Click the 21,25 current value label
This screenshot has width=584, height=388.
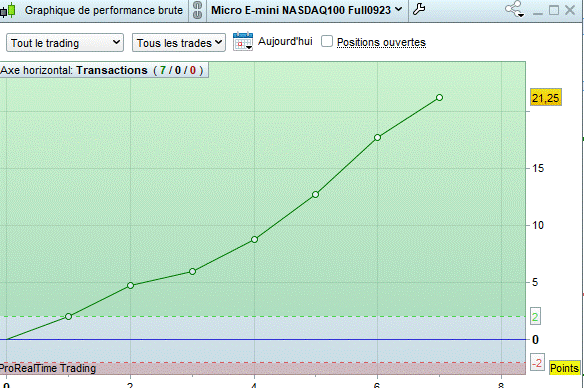click(546, 98)
